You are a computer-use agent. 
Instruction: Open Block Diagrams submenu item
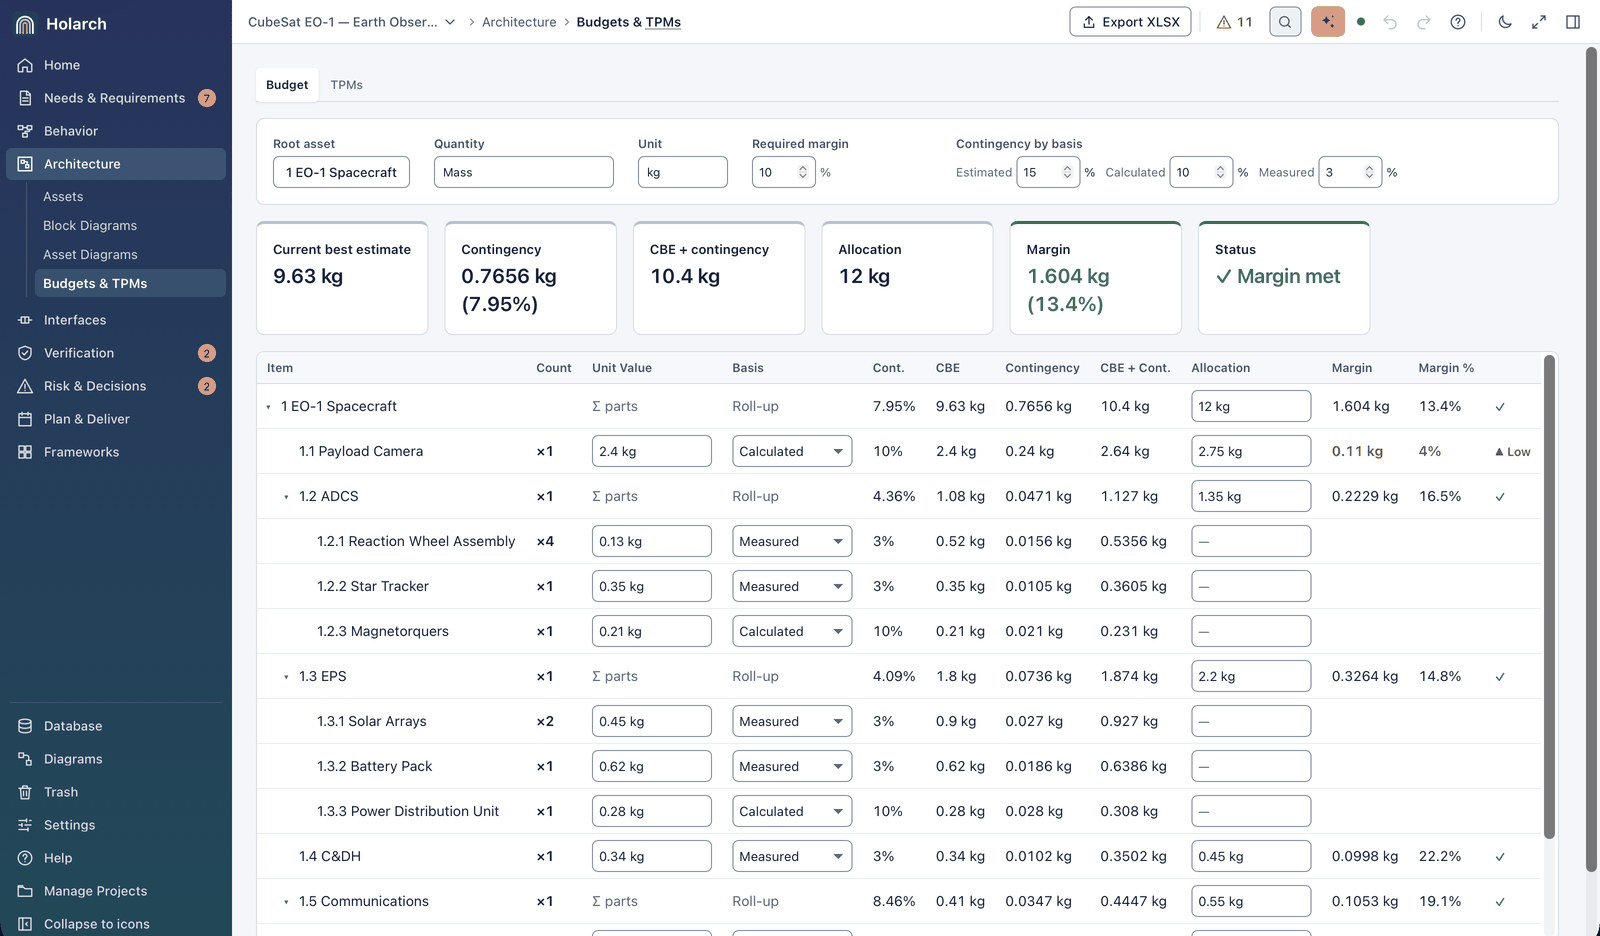[x=130, y=226]
